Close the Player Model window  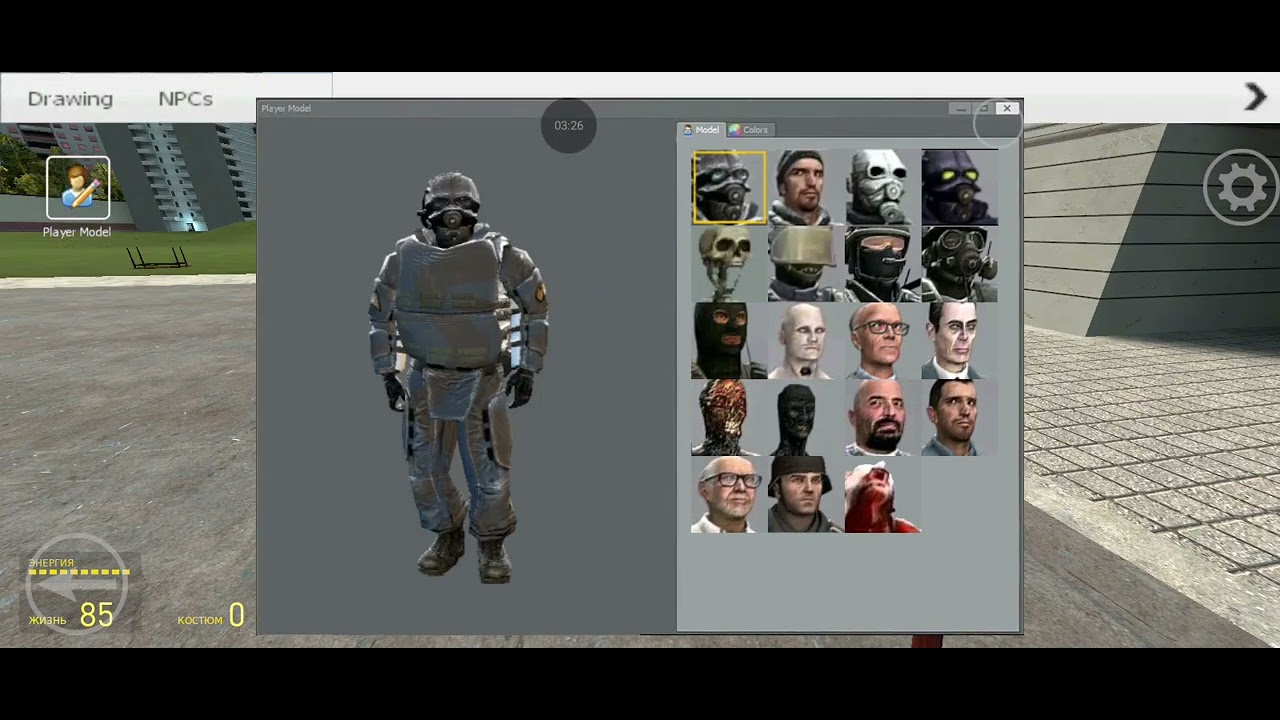(1007, 108)
